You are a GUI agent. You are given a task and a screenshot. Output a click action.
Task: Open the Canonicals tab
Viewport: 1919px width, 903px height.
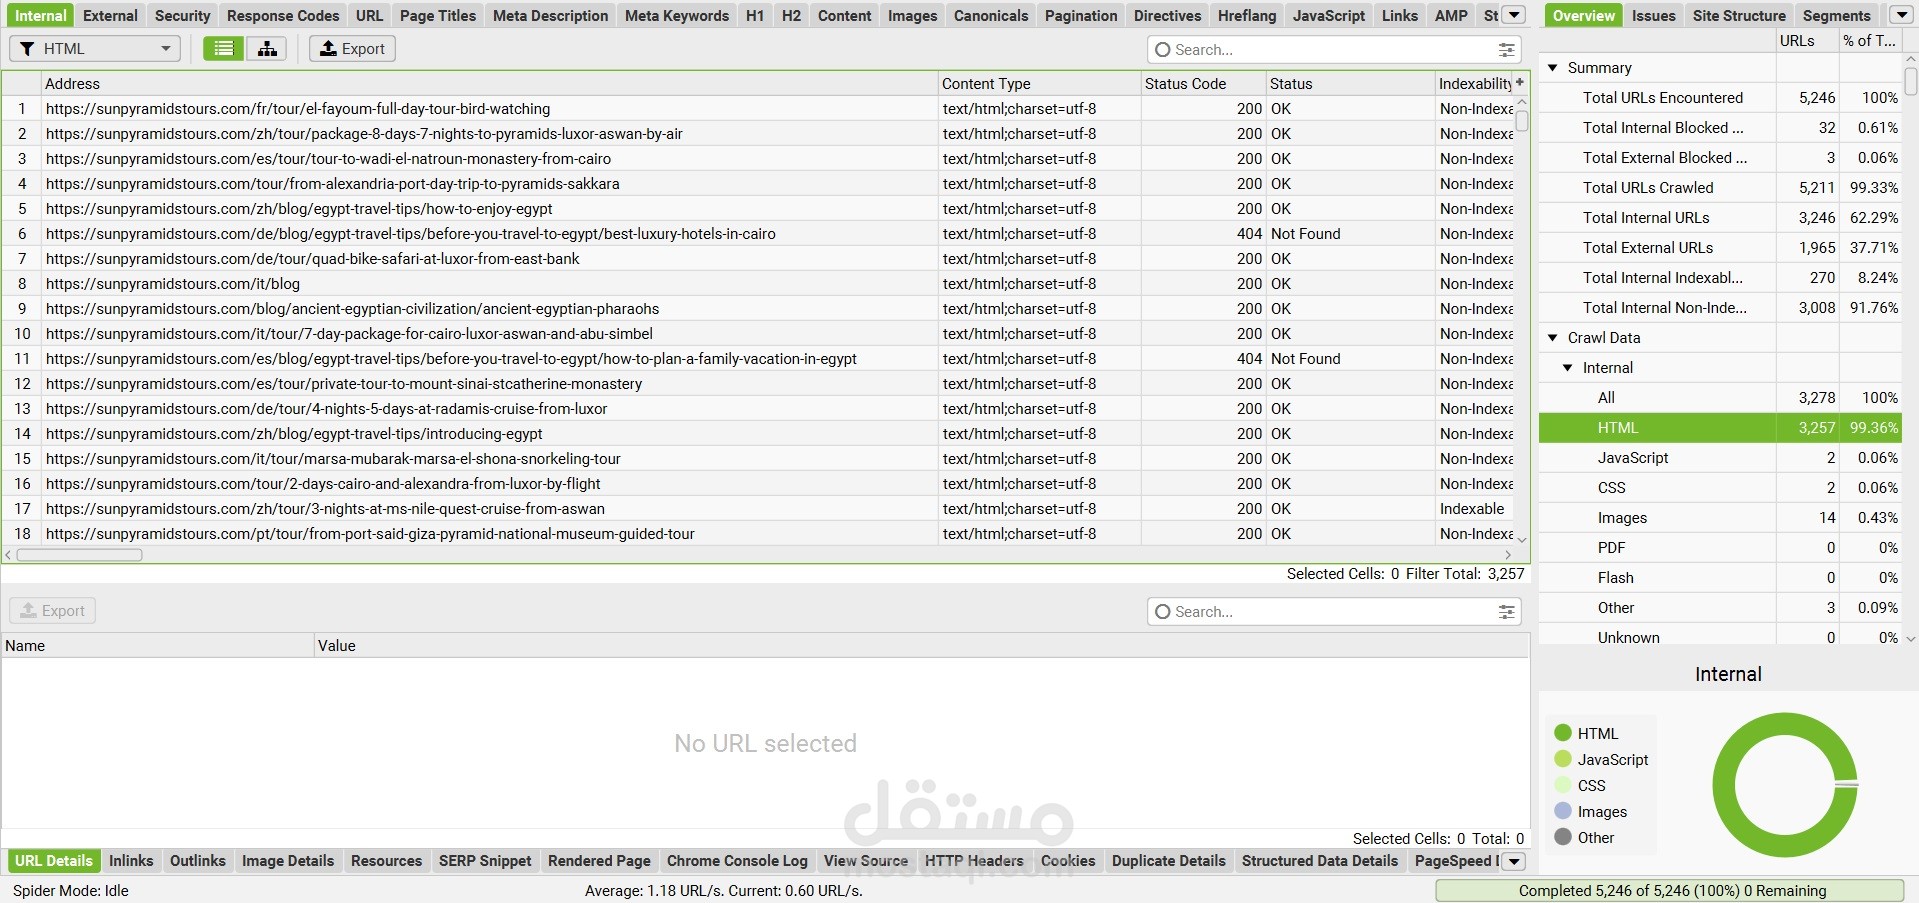coord(991,15)
